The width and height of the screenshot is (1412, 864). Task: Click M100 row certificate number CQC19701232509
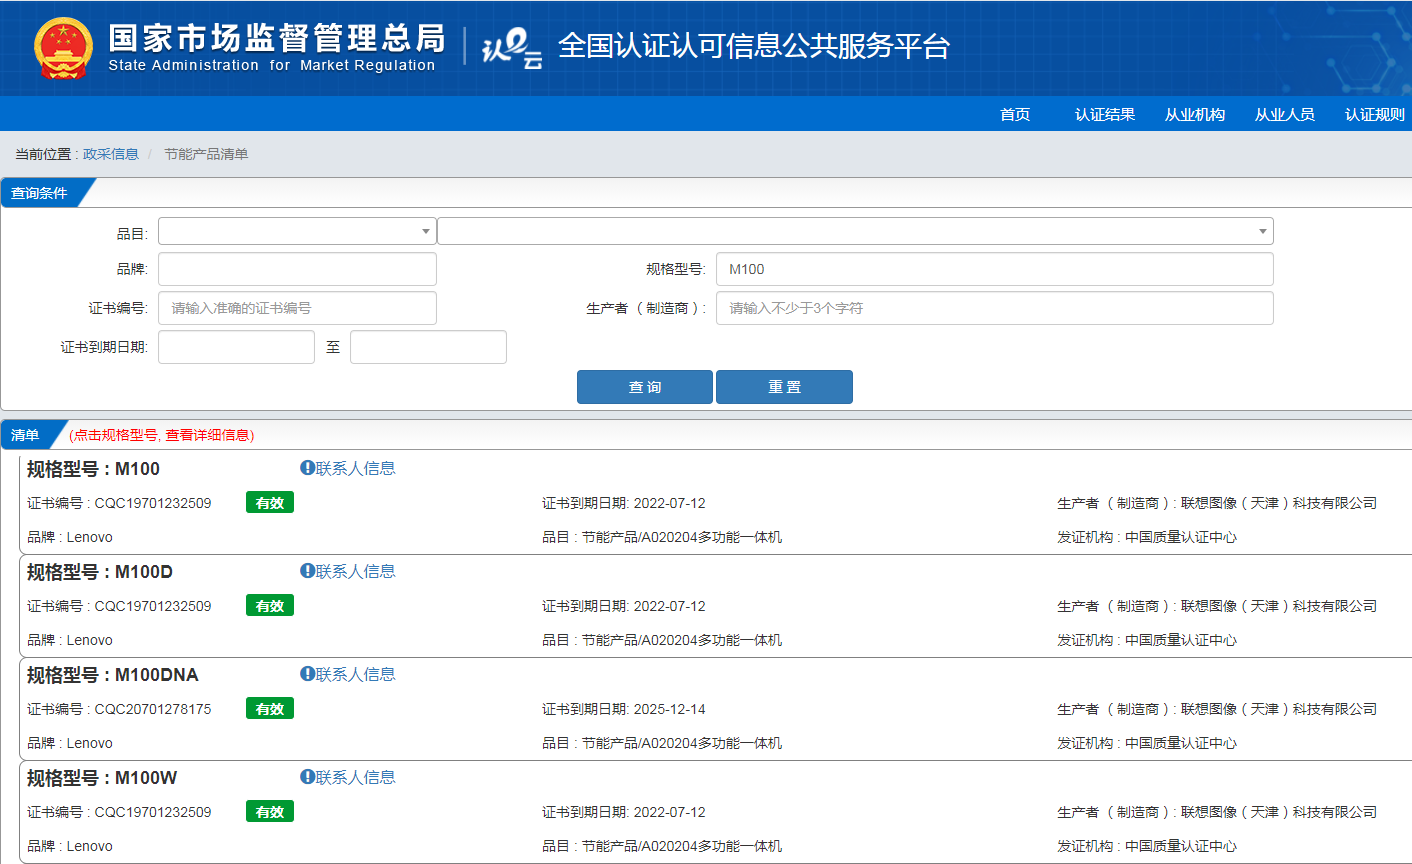[153, 503]
